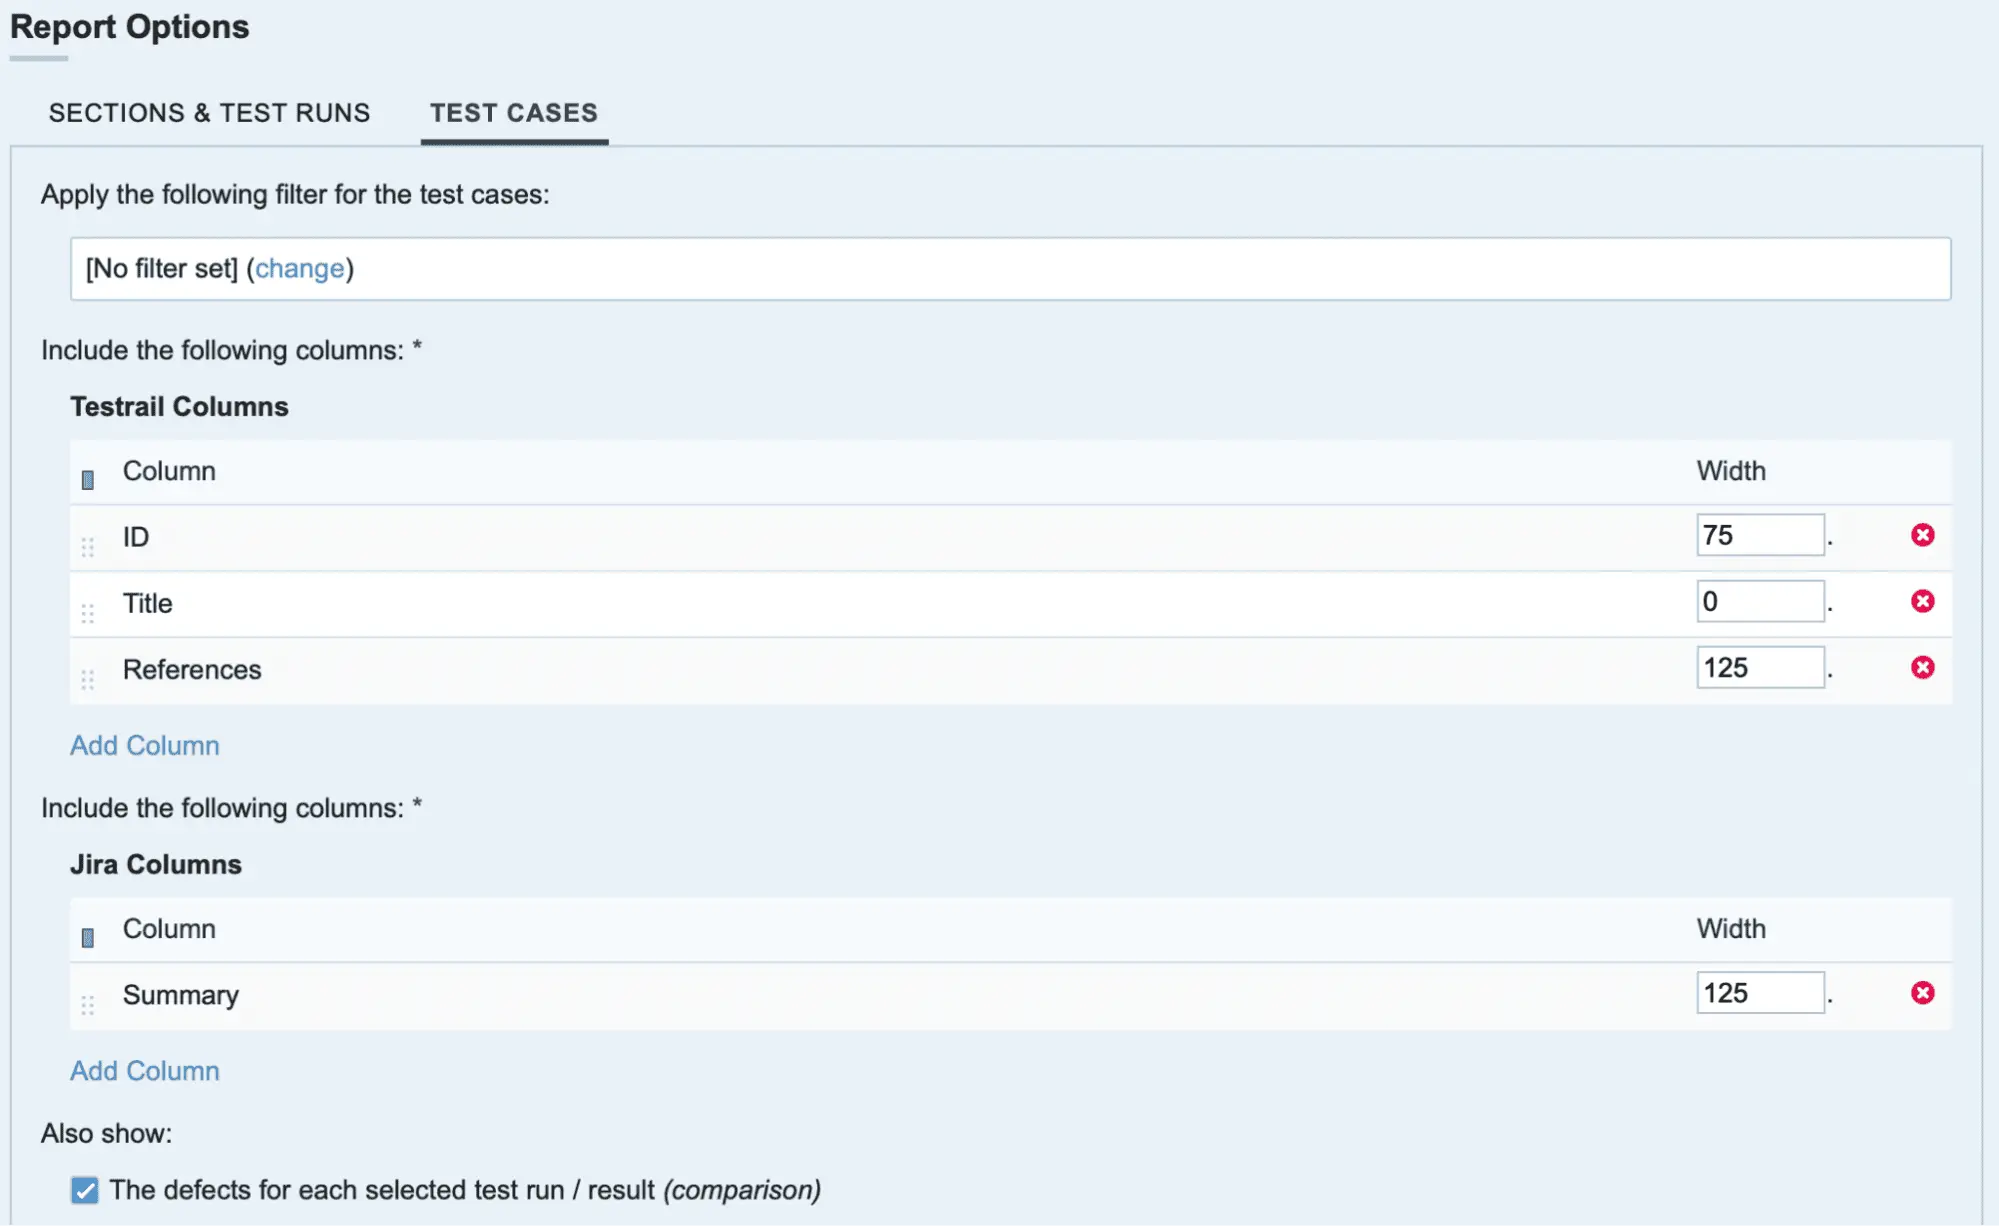This screenshot has height=1226, width=1999.
Task: Click the References column name
Action: [x=192, y=669]
